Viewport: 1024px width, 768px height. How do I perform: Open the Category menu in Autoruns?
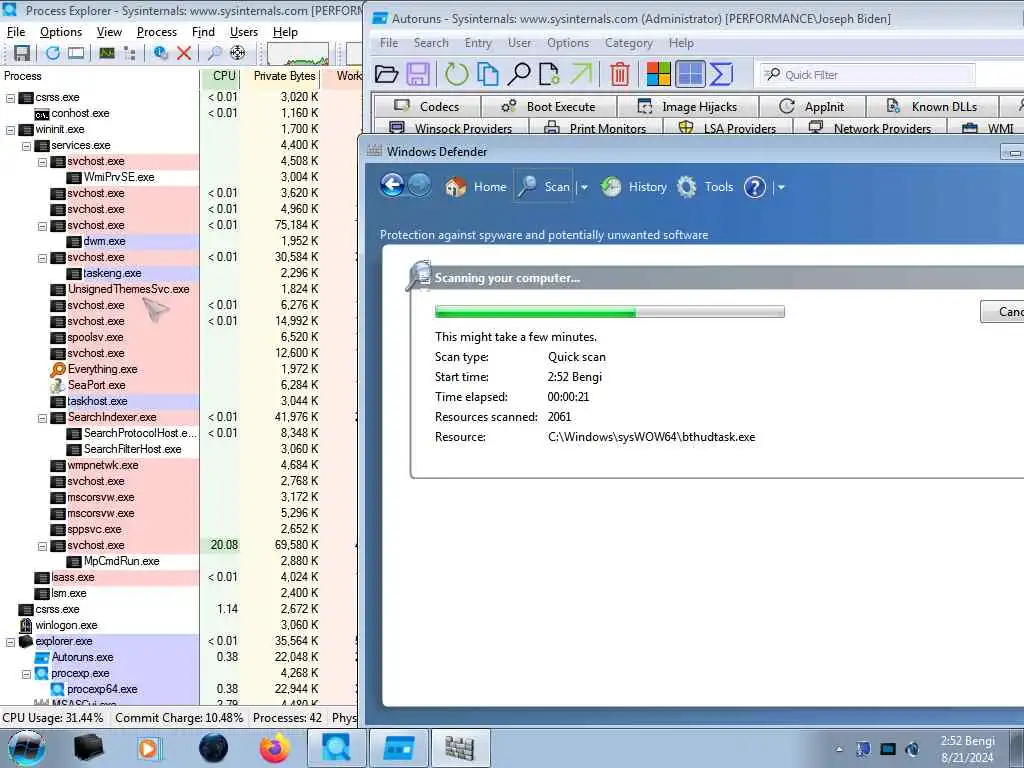click(628, 43)
